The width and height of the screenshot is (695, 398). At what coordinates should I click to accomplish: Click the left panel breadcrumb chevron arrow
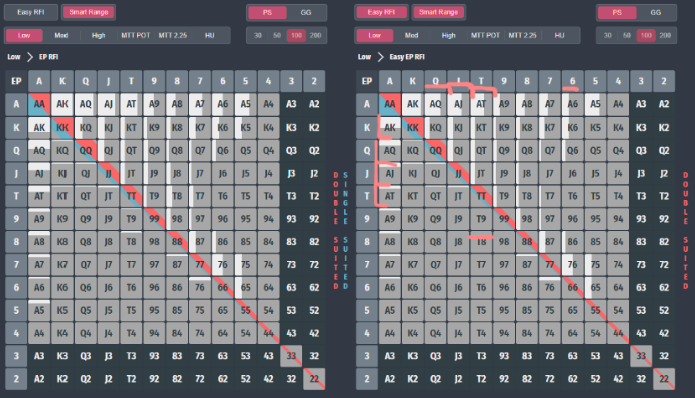pos(30,57)
